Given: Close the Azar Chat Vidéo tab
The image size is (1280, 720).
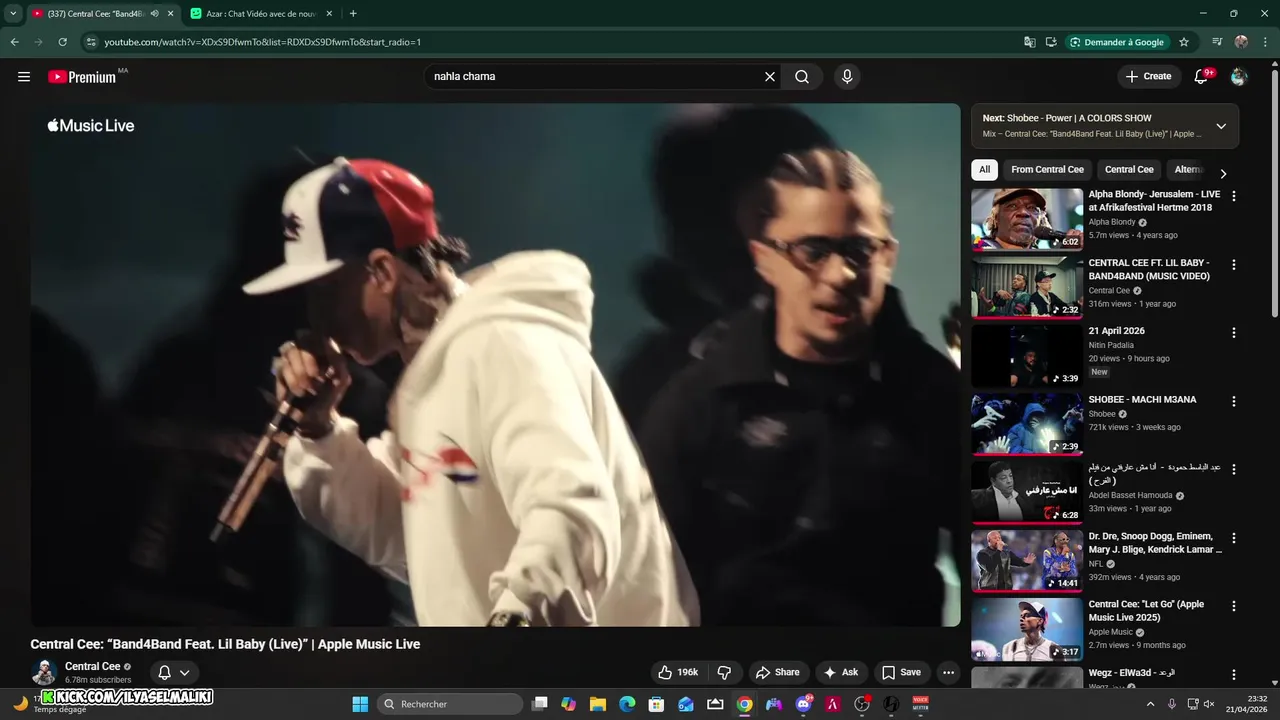Looking at the screenshot, I should [331, 14].
